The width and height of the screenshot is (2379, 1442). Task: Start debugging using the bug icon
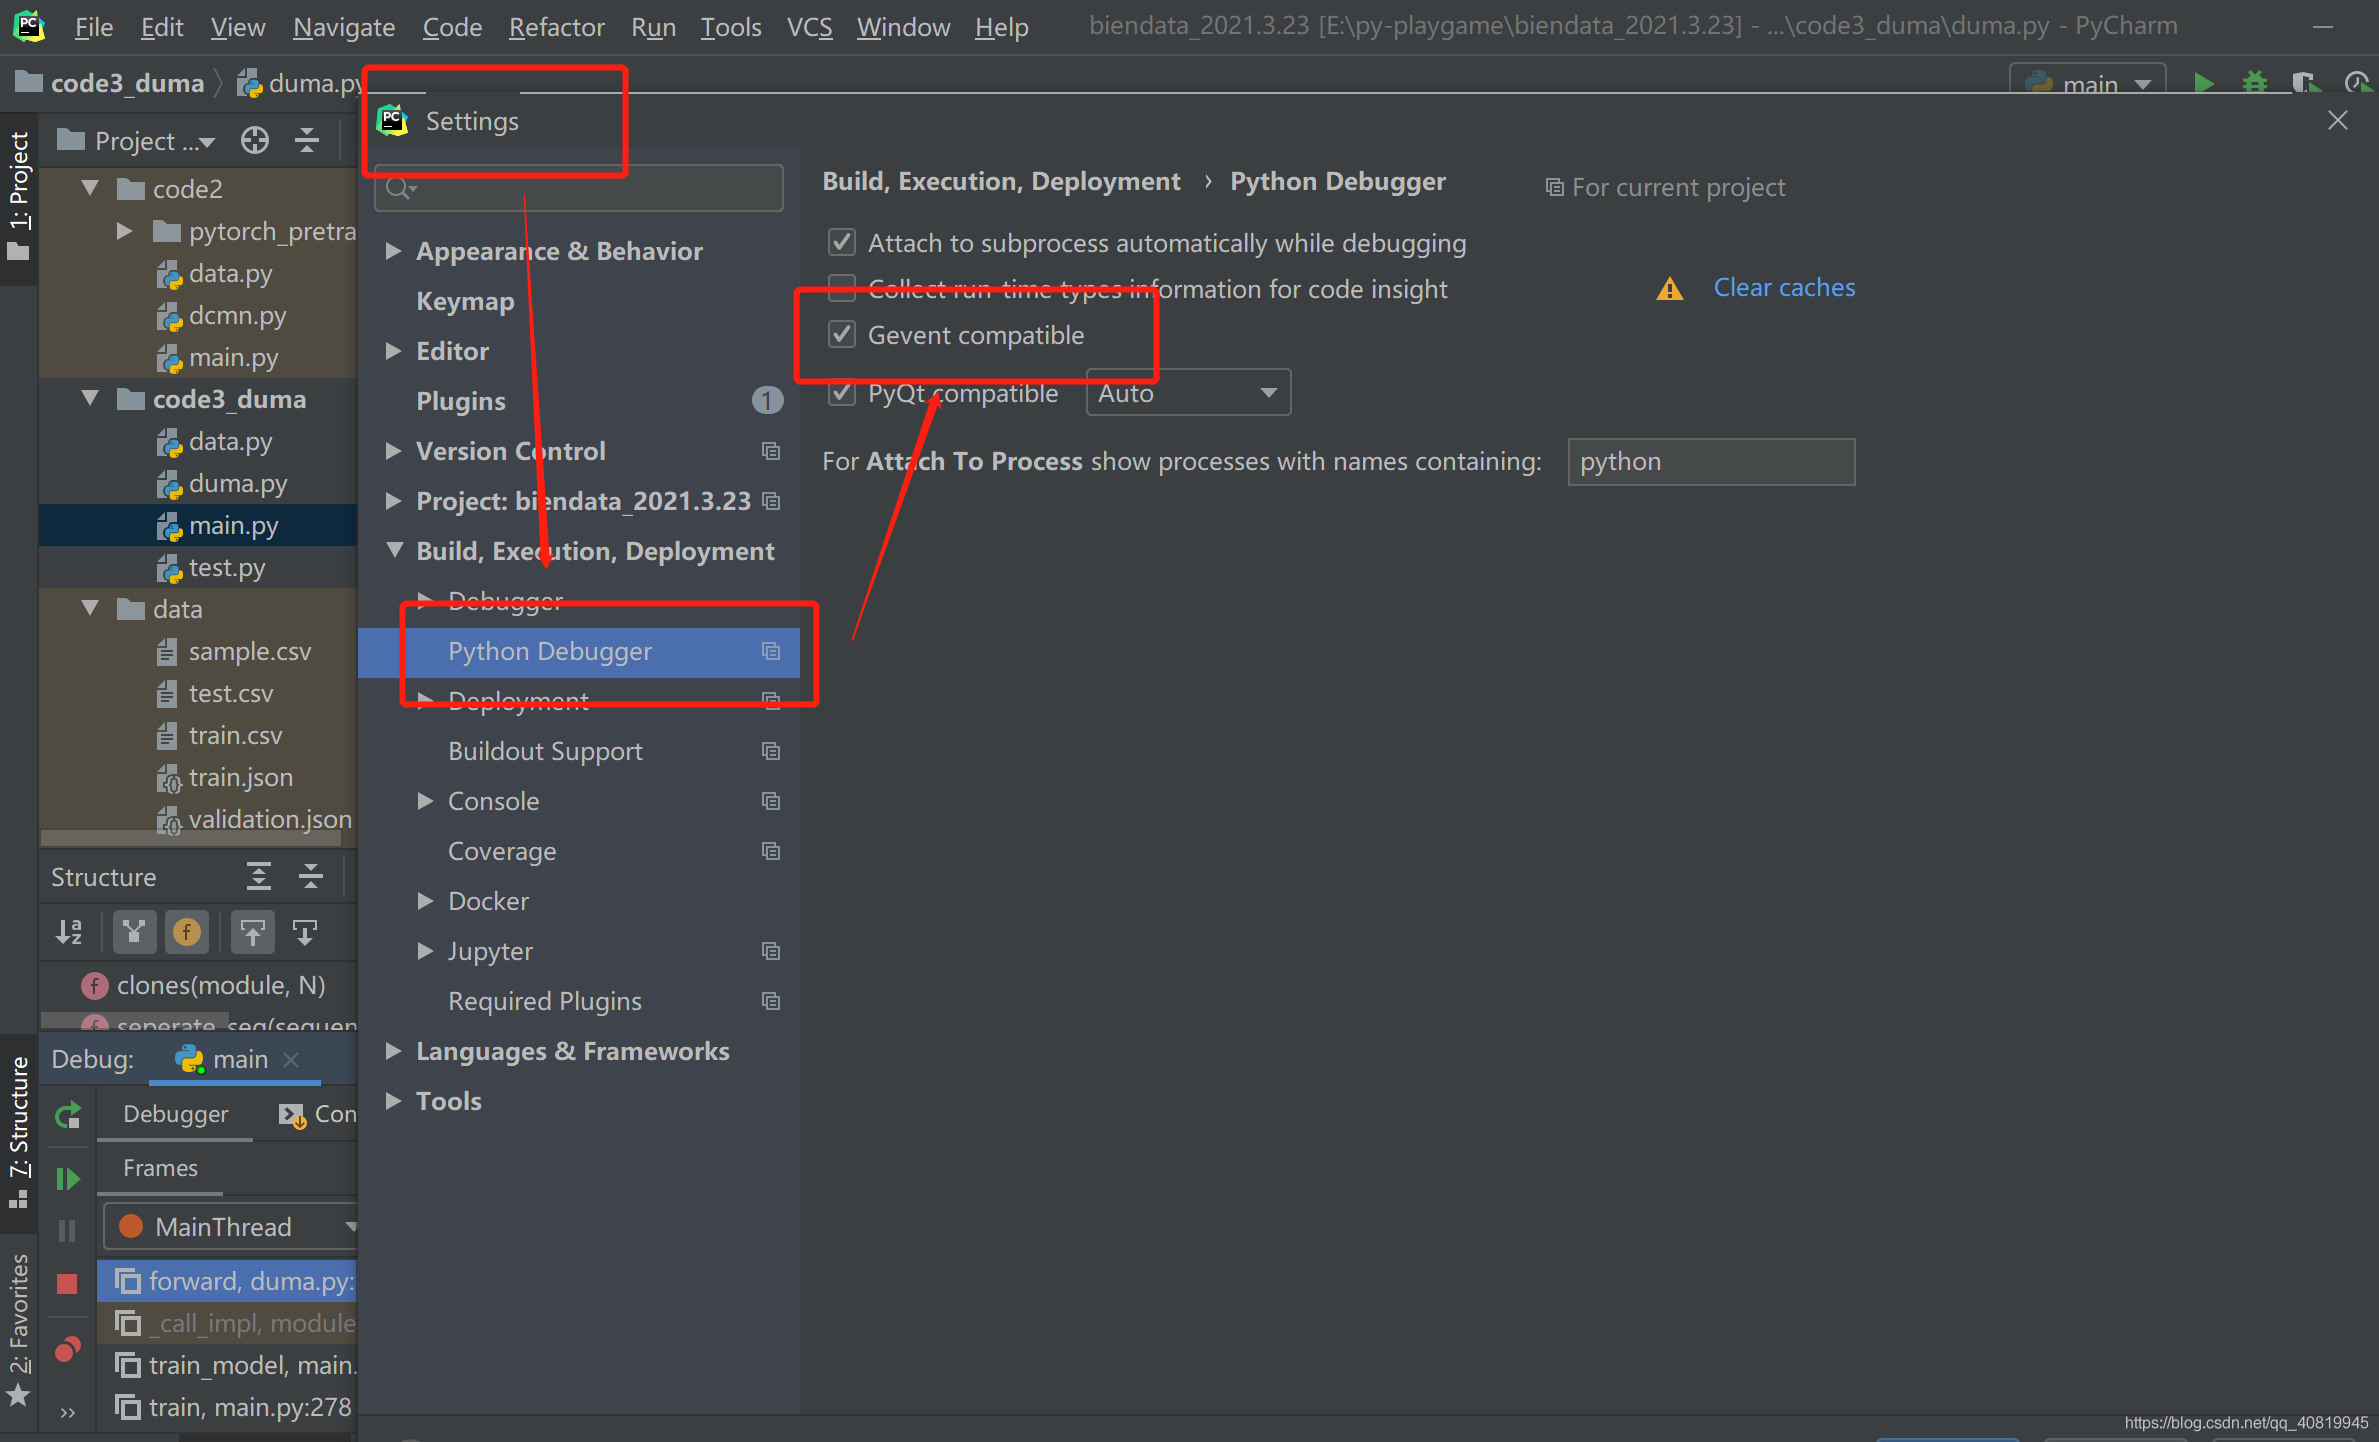tap(2254, 83)
